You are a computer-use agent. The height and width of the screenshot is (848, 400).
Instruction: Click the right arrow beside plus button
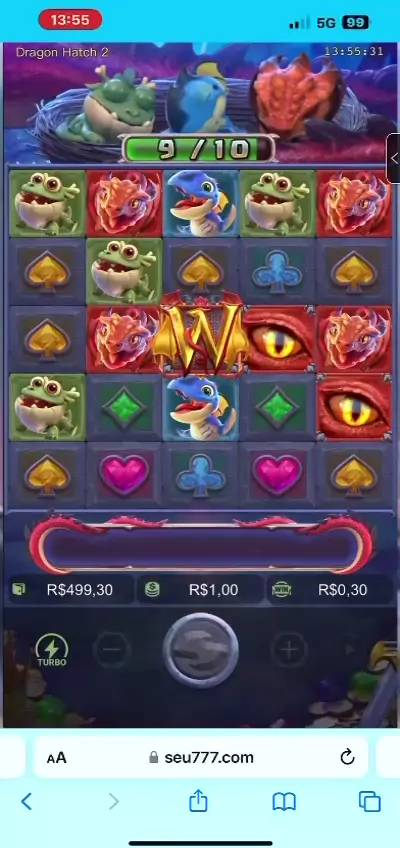pyautogui.click(x=349, y=649)
